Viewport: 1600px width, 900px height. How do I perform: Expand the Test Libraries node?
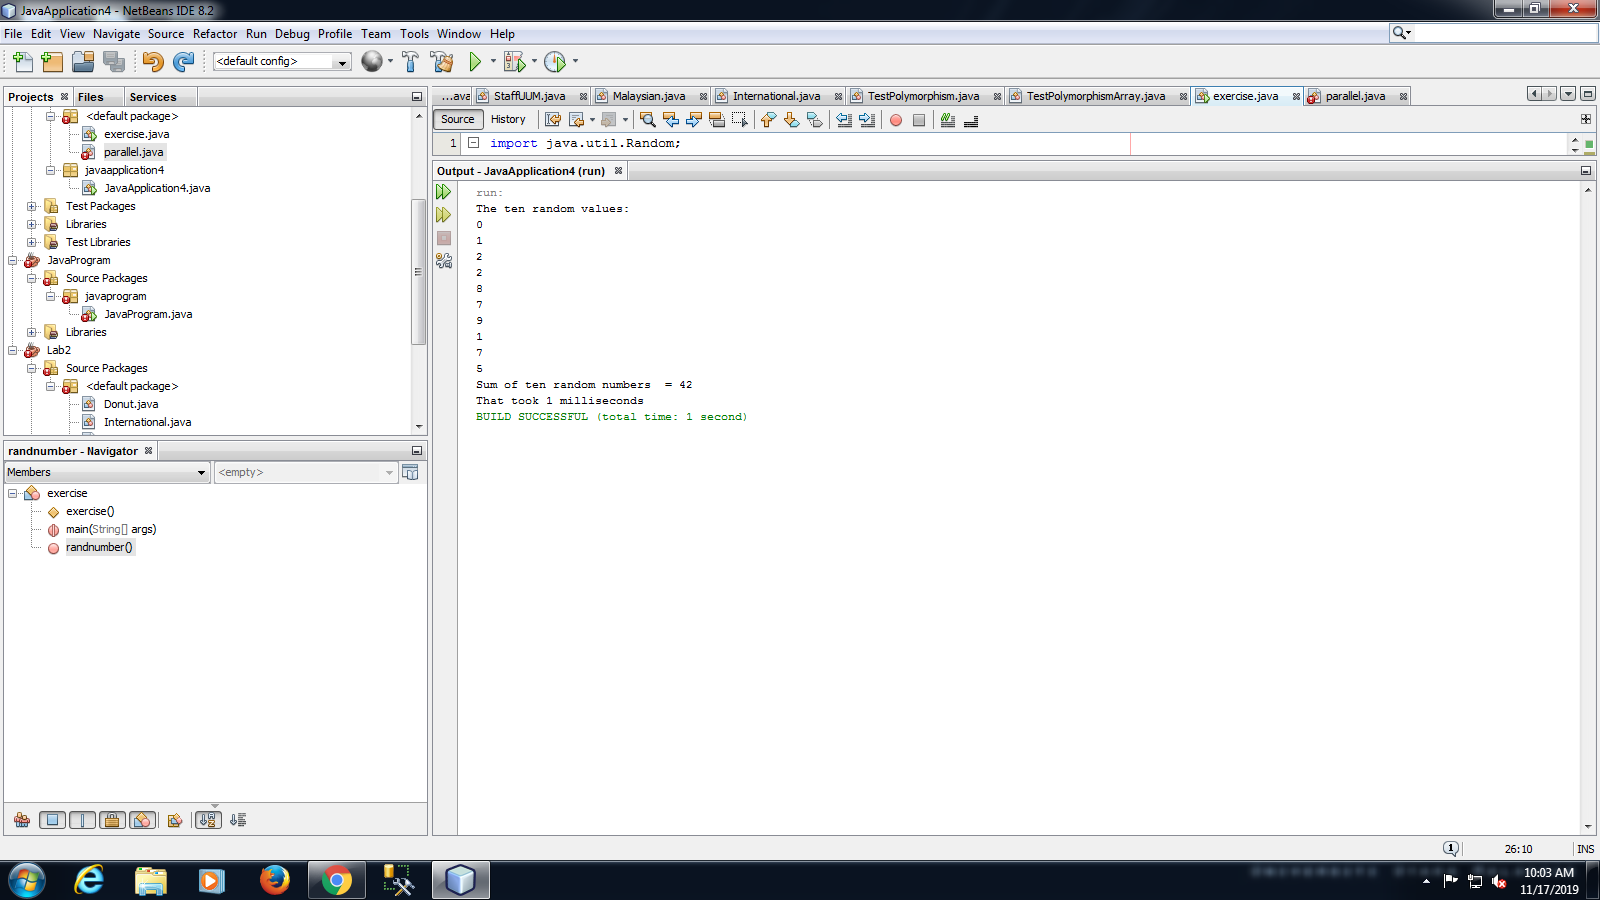[31, 243]
